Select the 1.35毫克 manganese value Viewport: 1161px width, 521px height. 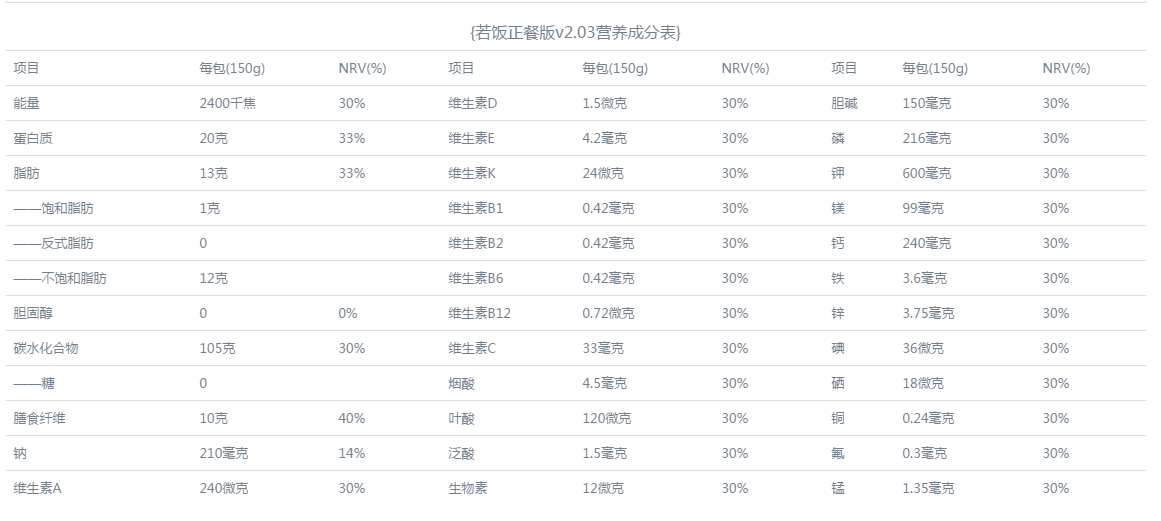pos(930,488)
